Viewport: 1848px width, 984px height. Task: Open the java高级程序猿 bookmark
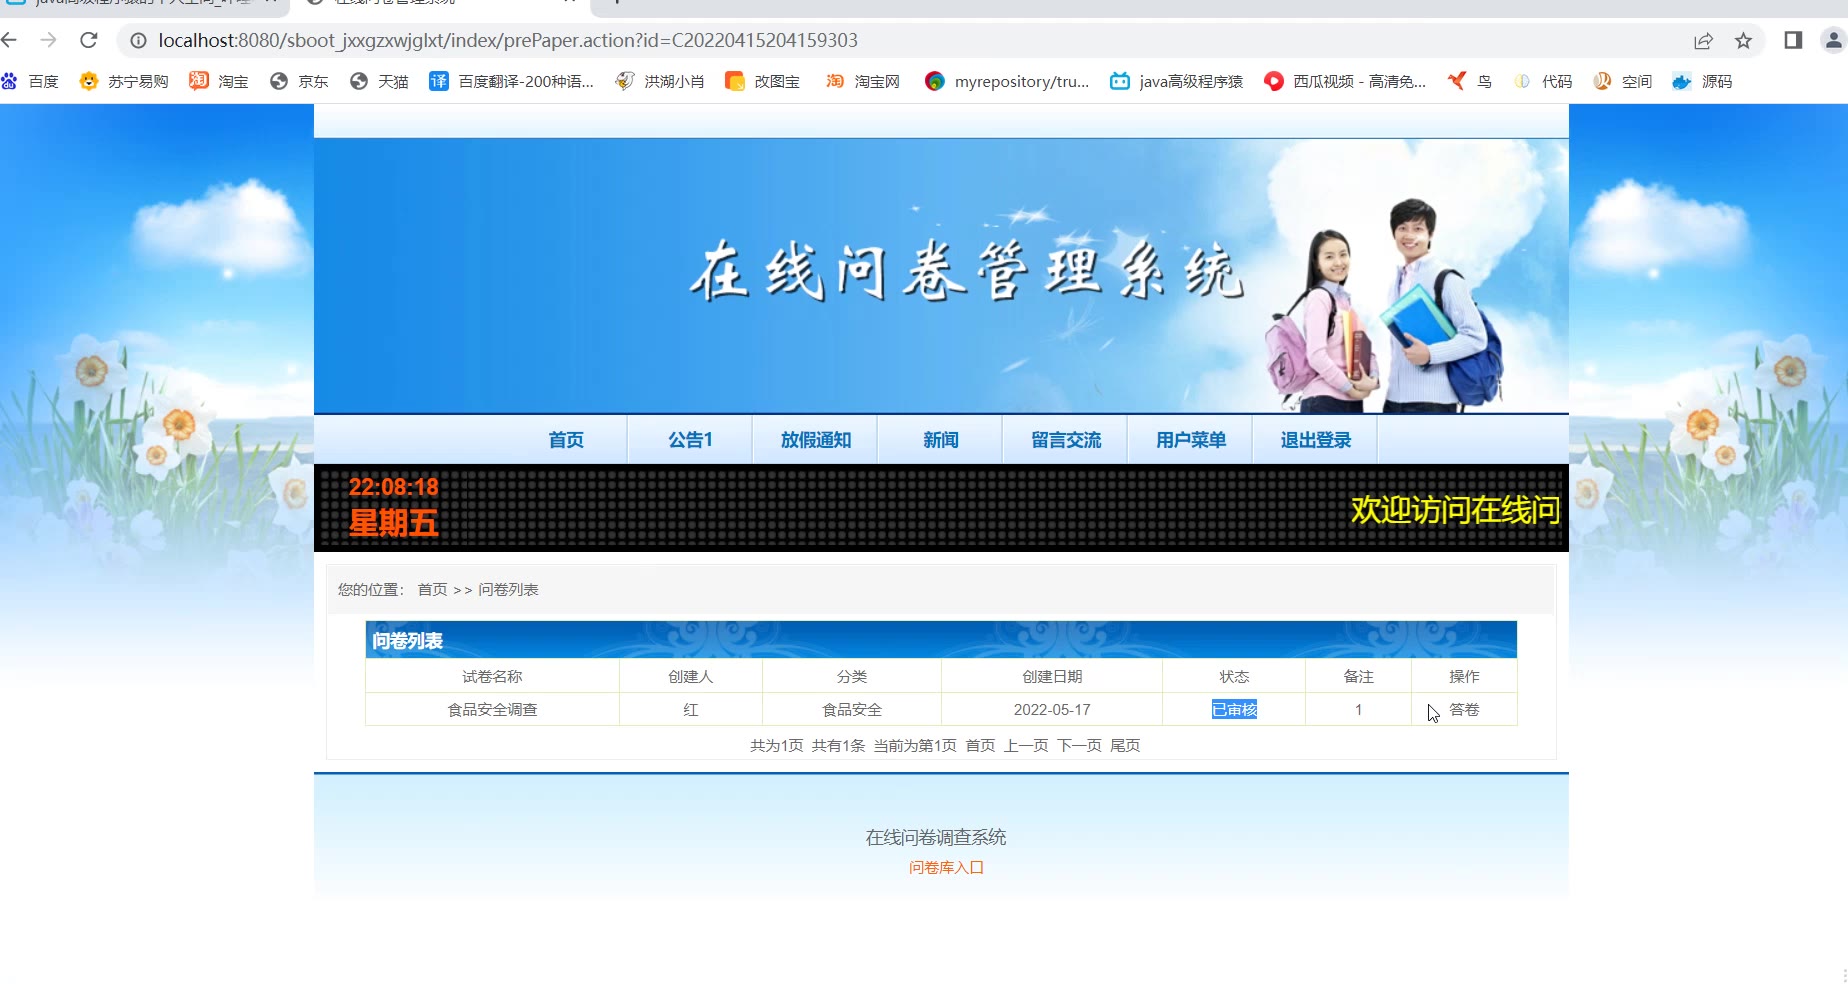coord(1176,82)
